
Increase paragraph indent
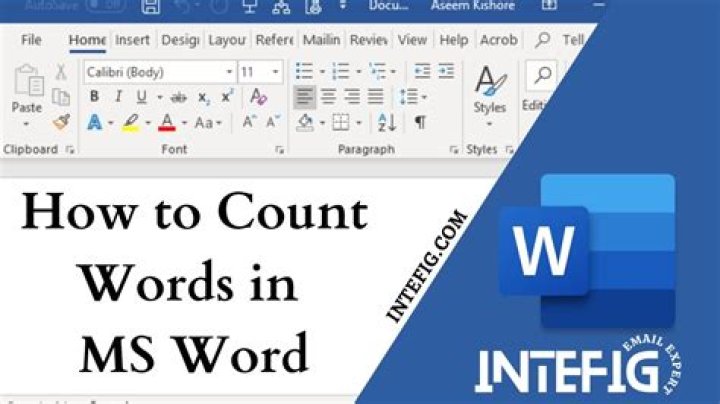pos(446,71)
